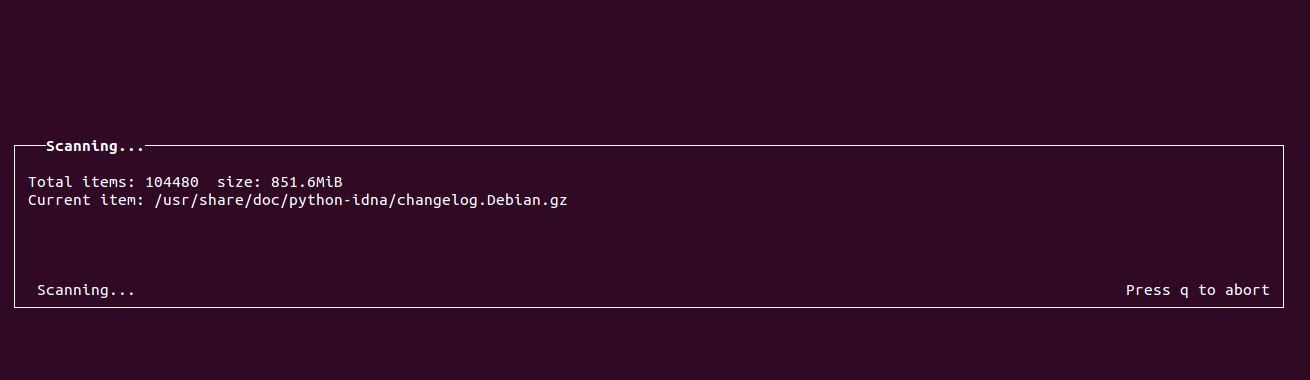Select the item count 104480
1310x380 pixels.
pos(172,182)
